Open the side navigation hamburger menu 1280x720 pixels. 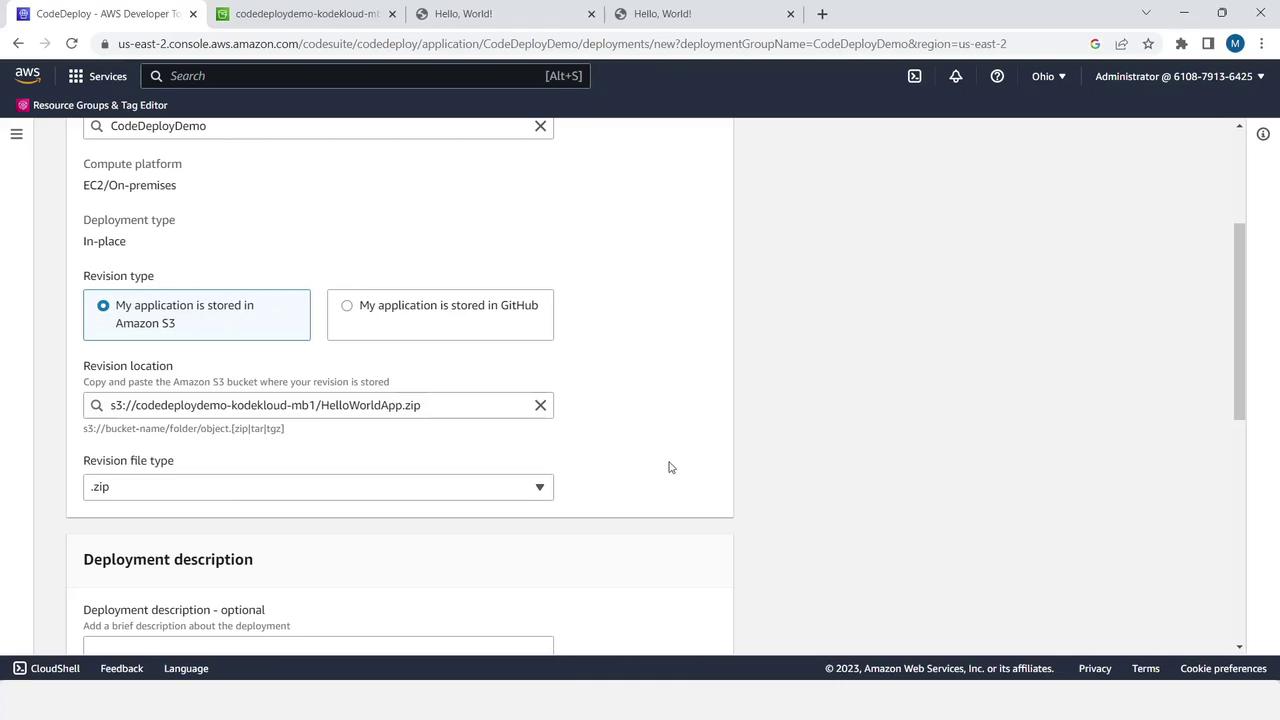pyautogui.click(x=16, y=134)
